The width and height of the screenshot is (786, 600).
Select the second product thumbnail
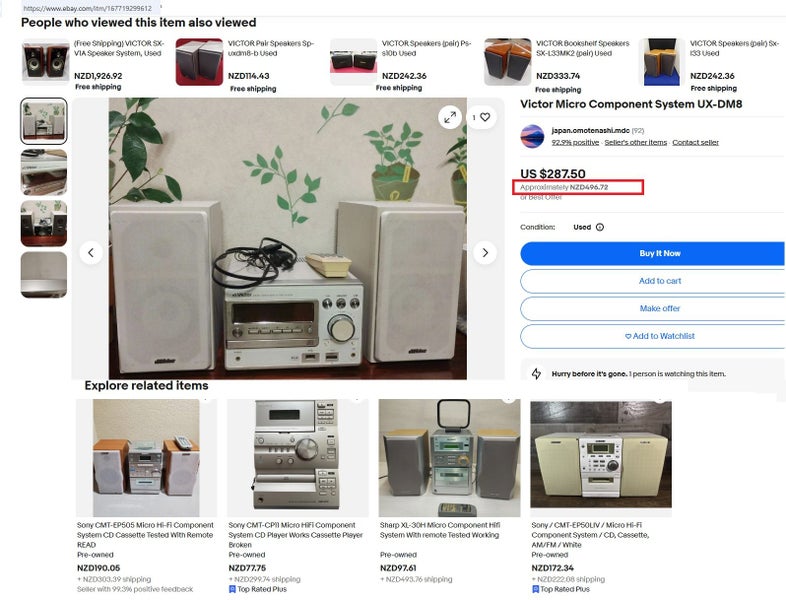44,172
